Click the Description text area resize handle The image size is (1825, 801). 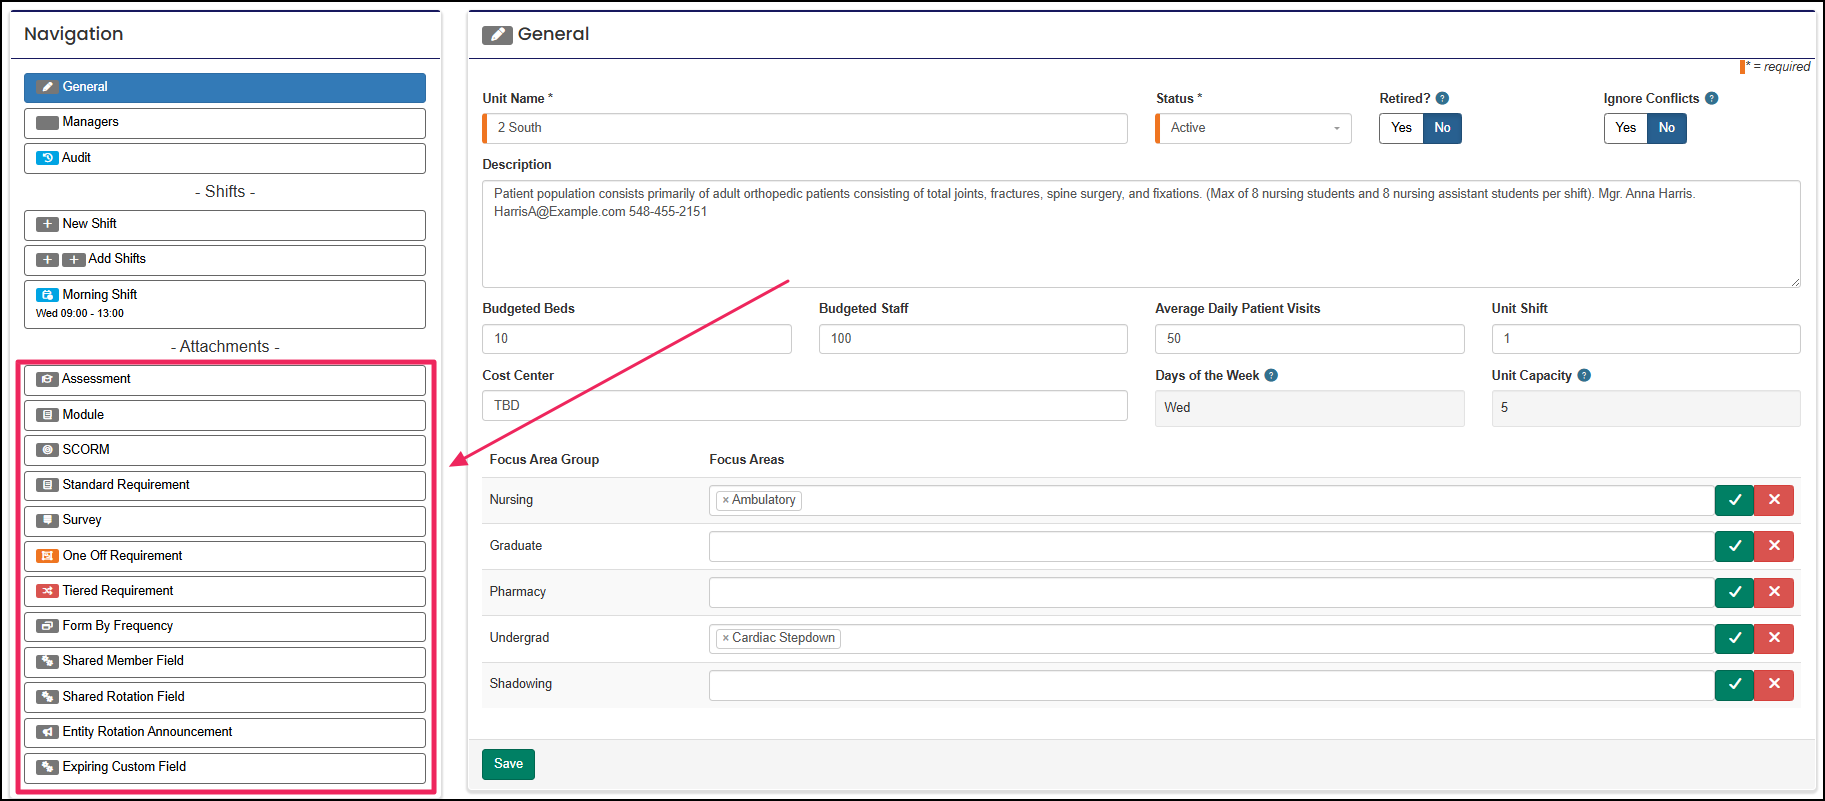(1795, 282)
